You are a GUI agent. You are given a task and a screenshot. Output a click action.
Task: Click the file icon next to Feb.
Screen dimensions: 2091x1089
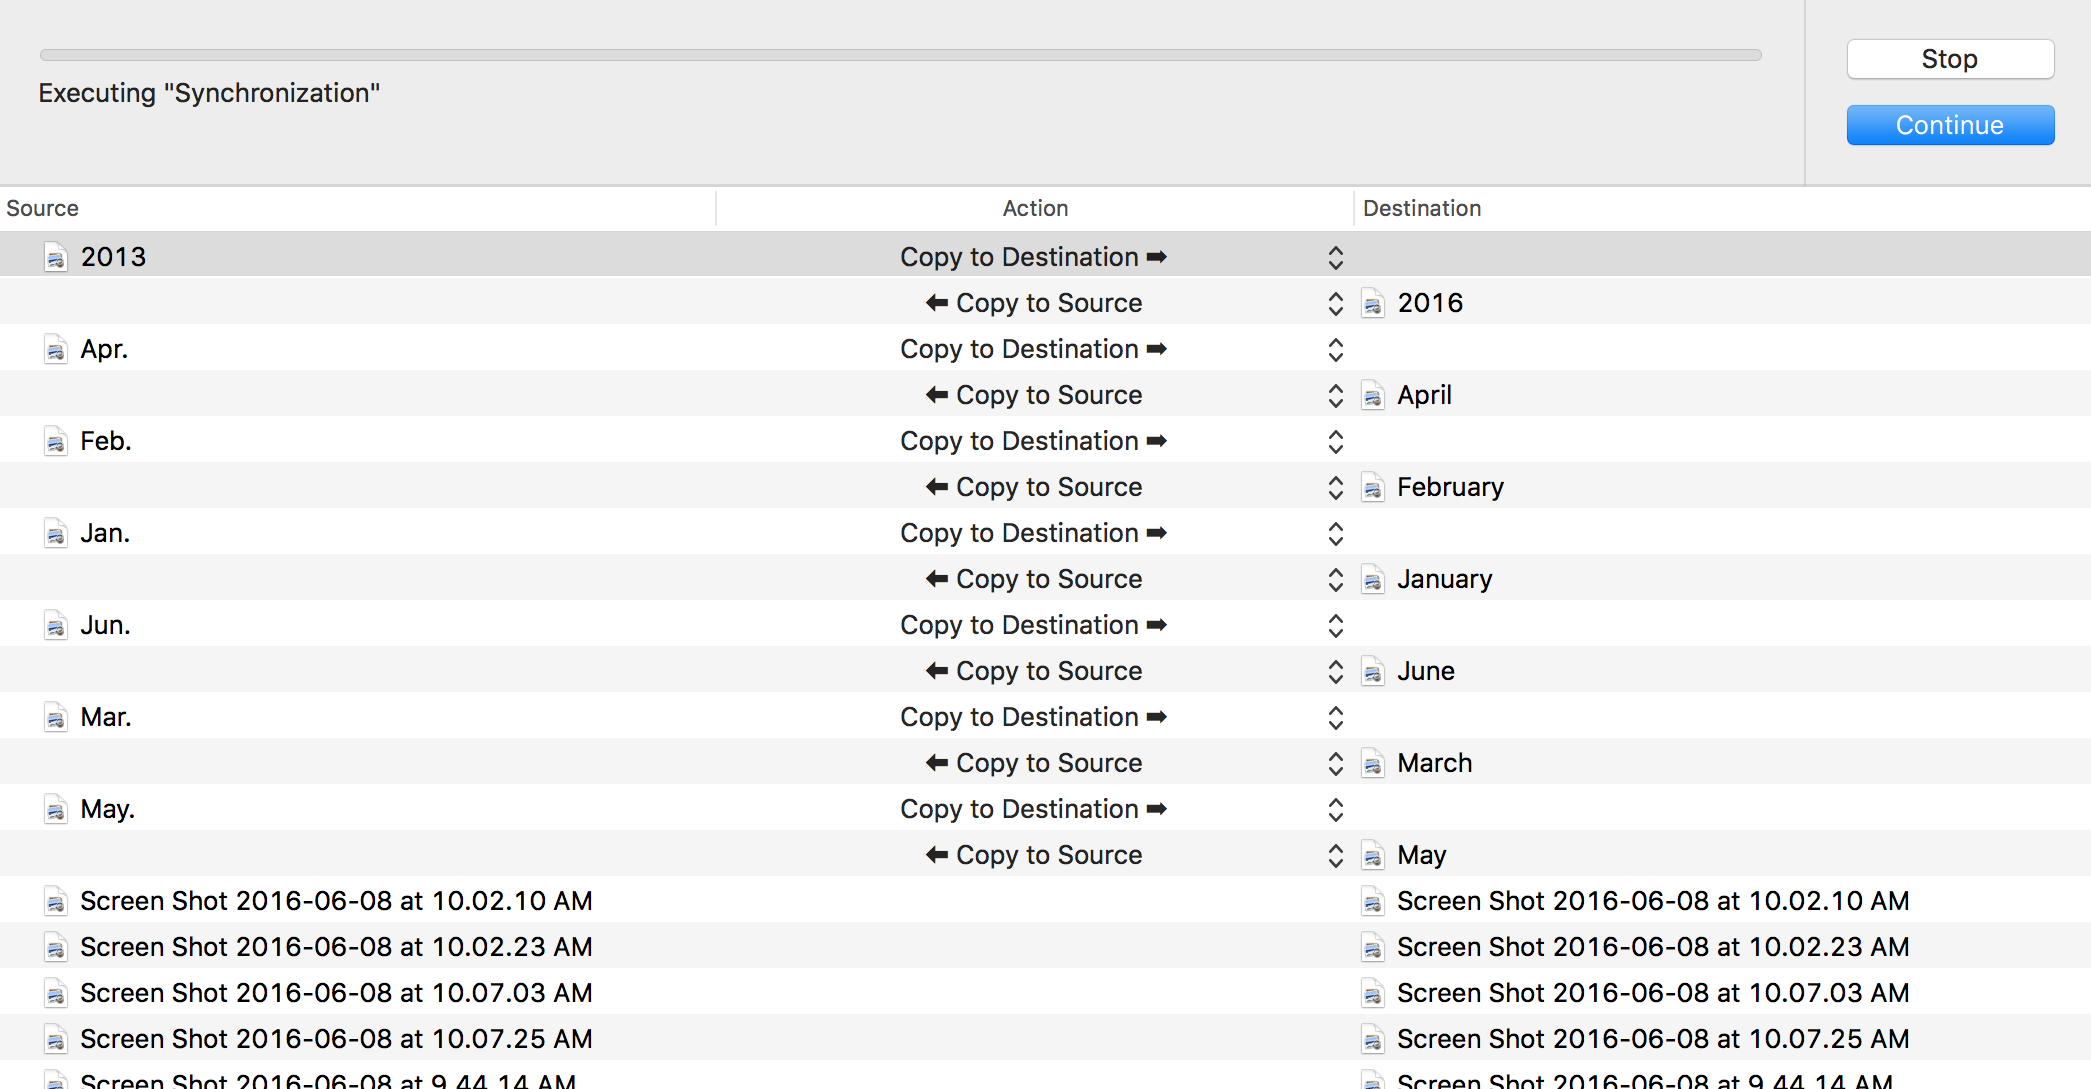56,441
